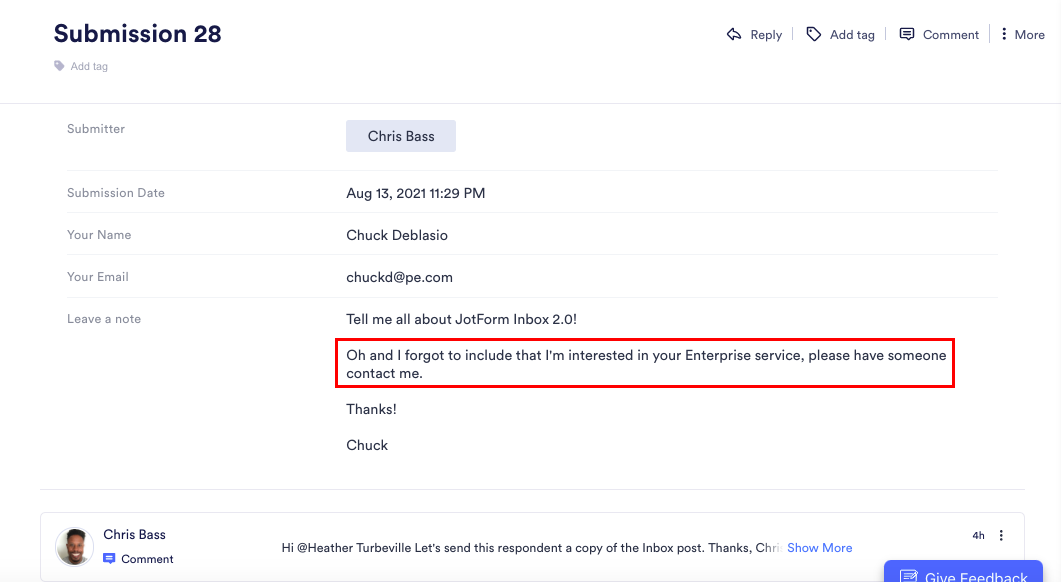
Task: Click the Chris Bass submitter chip
Action: pos(401,136)
